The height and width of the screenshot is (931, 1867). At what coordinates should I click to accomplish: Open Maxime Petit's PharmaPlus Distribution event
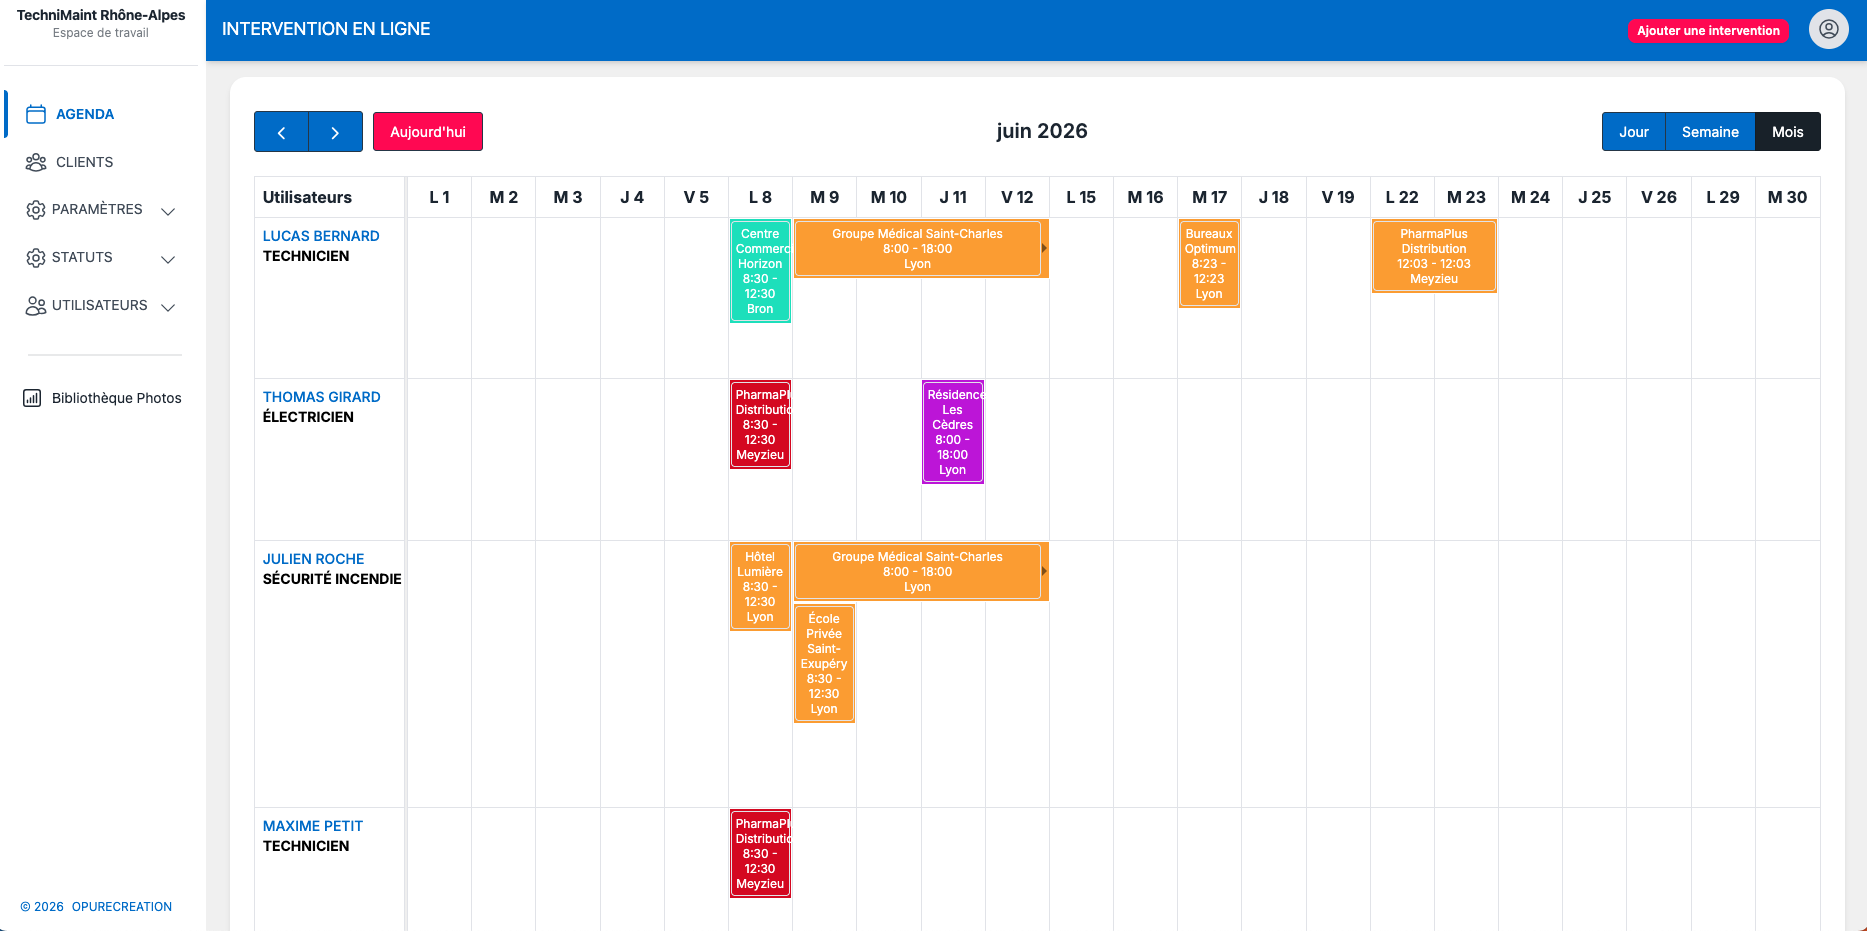(x=760, y=853)
